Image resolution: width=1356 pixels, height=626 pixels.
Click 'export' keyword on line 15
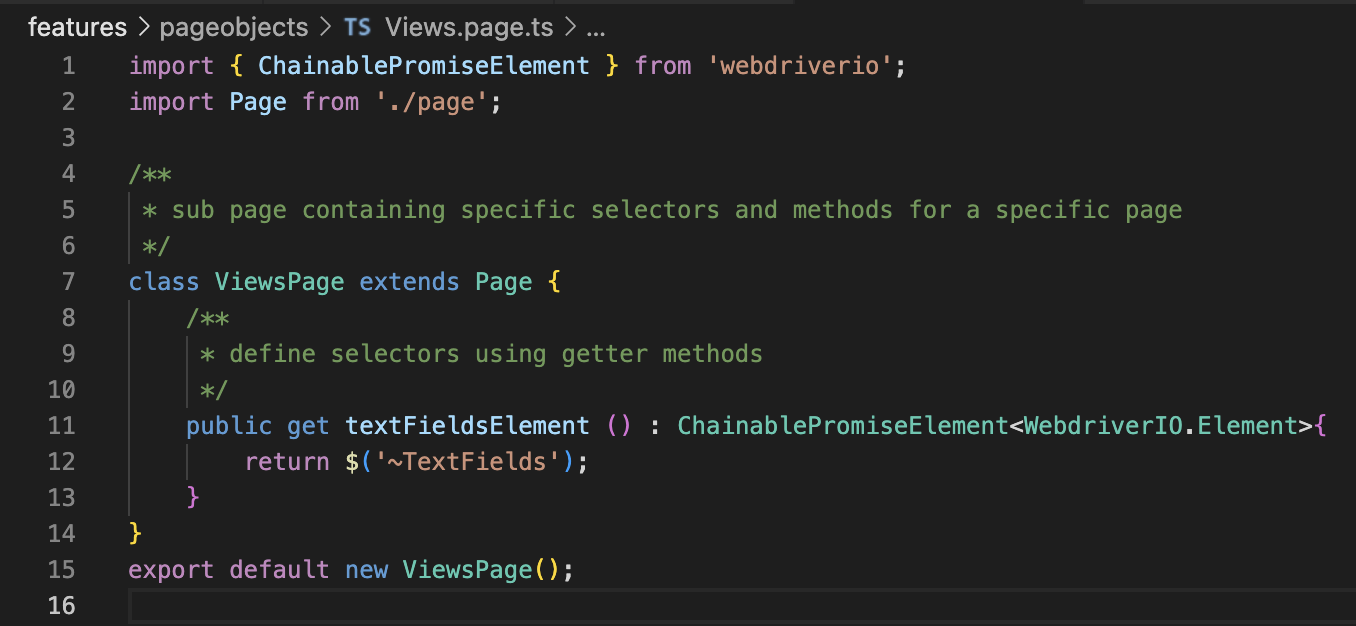[x=172, y=570]
